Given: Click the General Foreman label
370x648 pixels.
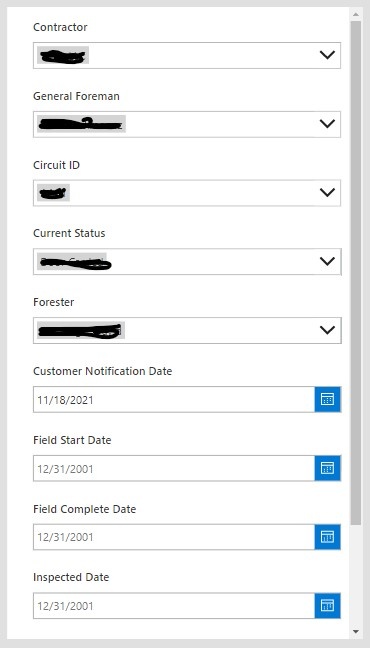Looking at the screenshot, I should coord(76,96).
